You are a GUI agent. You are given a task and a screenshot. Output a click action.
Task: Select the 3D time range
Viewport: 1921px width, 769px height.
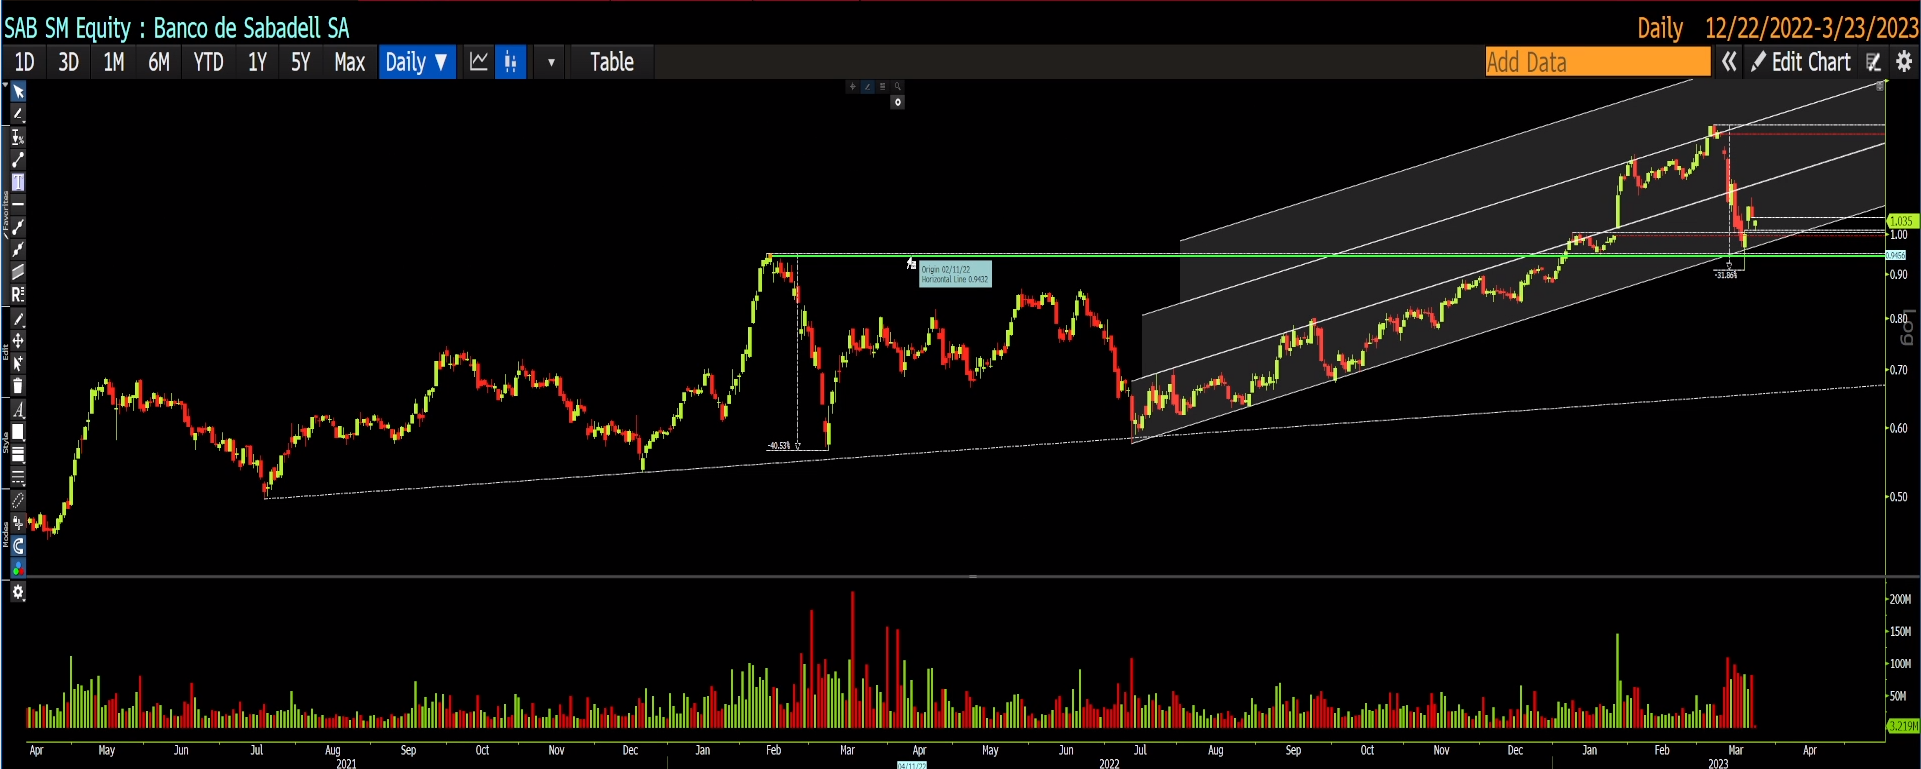click(68, 62)
